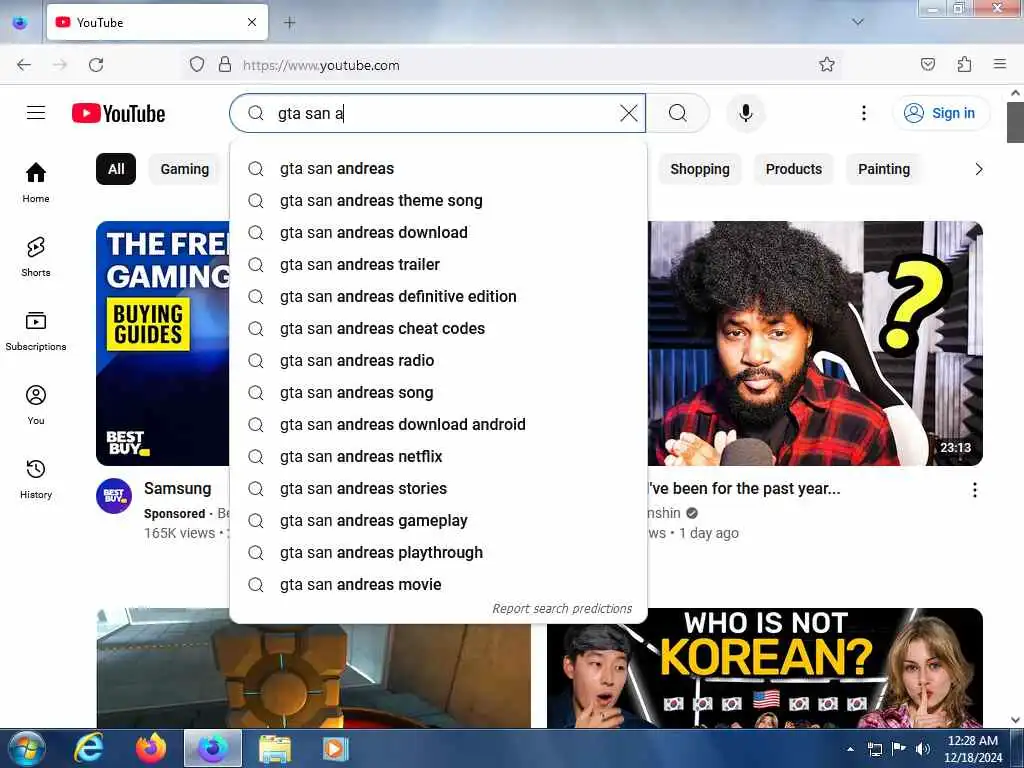Go back with browser back arrow
1024x768 pixels.
pyautogui.click(x=24, y=65)
